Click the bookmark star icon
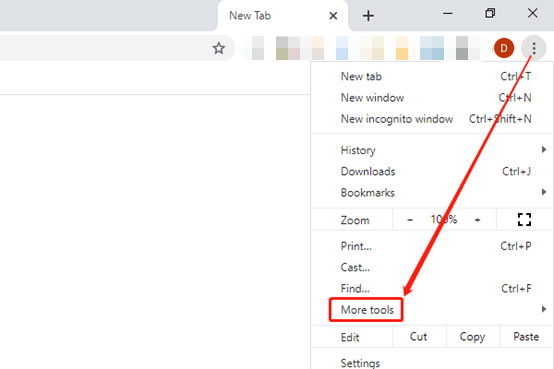554x369 pixels. click(219, 48)
